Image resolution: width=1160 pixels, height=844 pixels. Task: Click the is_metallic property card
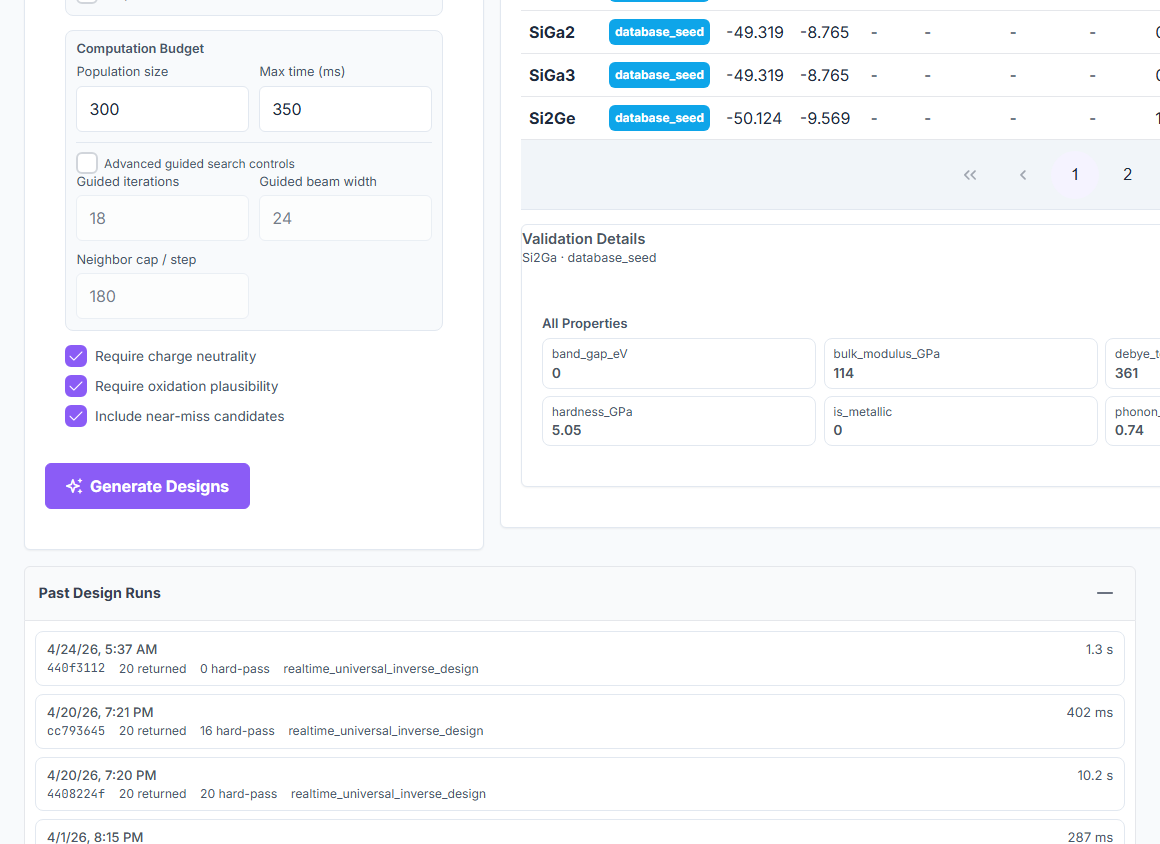pyautogui.click(x=960, y=421)
